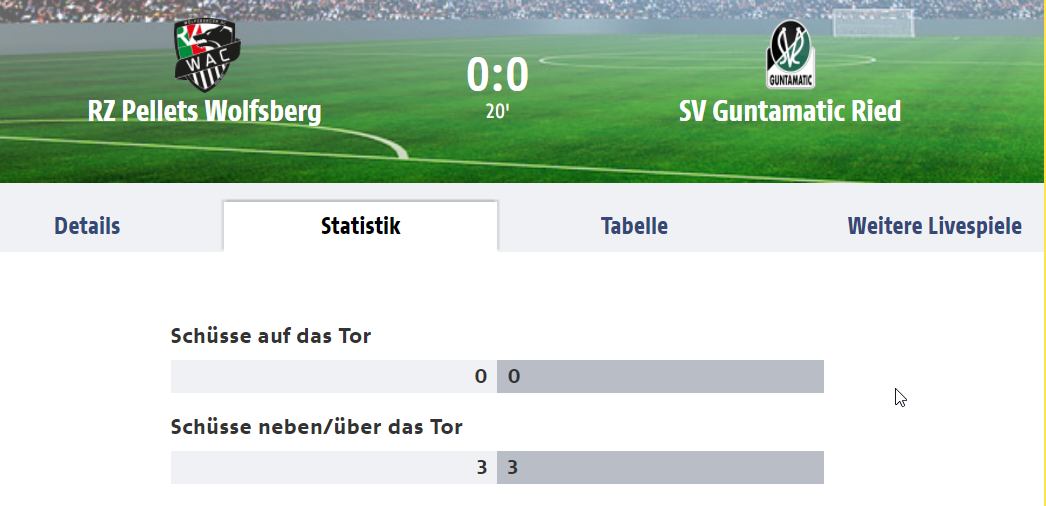
Task: Click Ried's shots-off-target bar showing 3
Action: click(x=660, y=467)
